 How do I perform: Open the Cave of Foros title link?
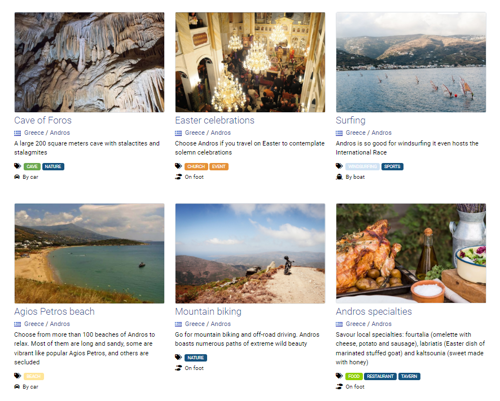[43, 120]
